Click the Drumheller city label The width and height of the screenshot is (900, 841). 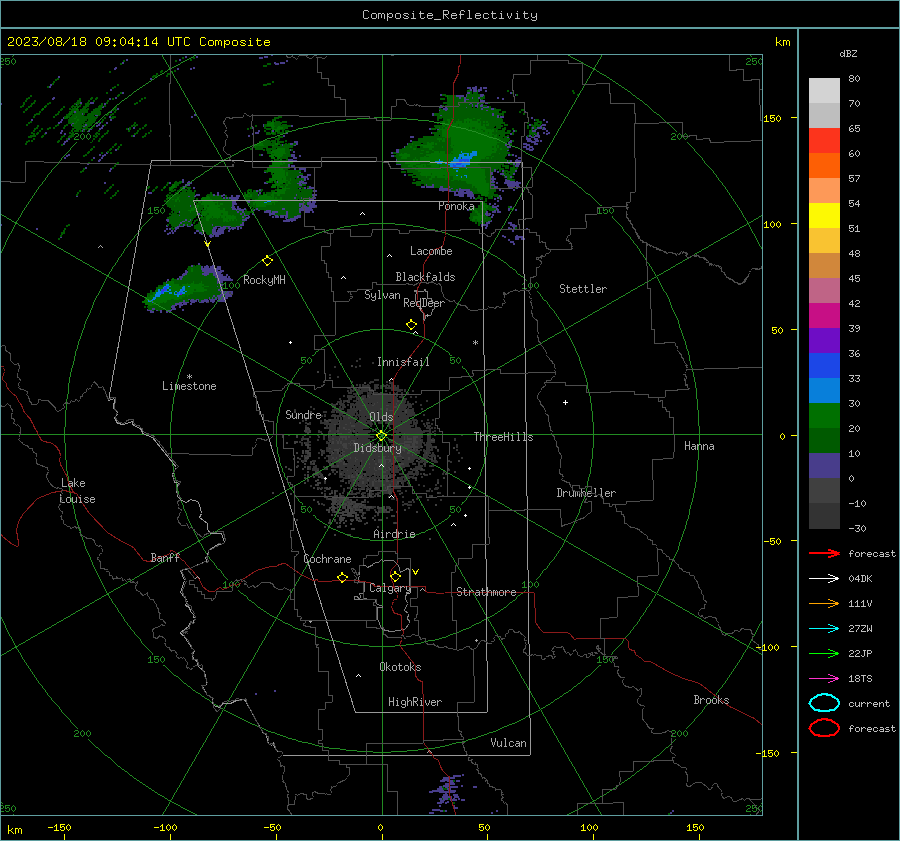pos(586,493)
